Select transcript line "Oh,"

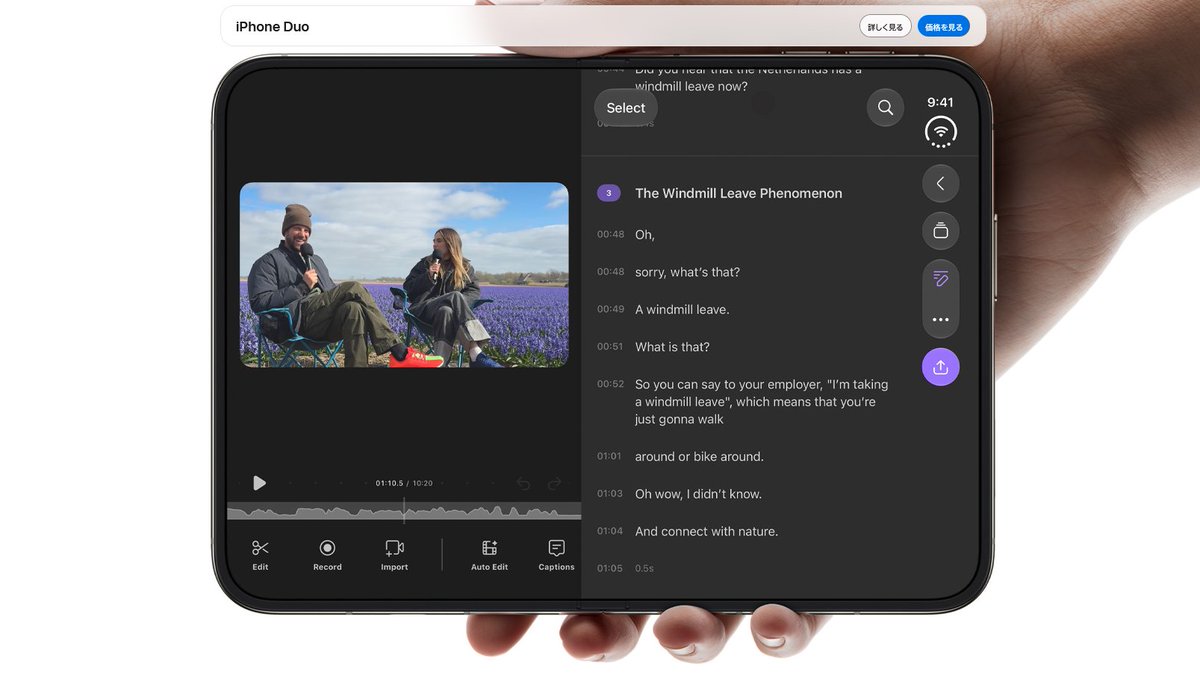point(645,235)
